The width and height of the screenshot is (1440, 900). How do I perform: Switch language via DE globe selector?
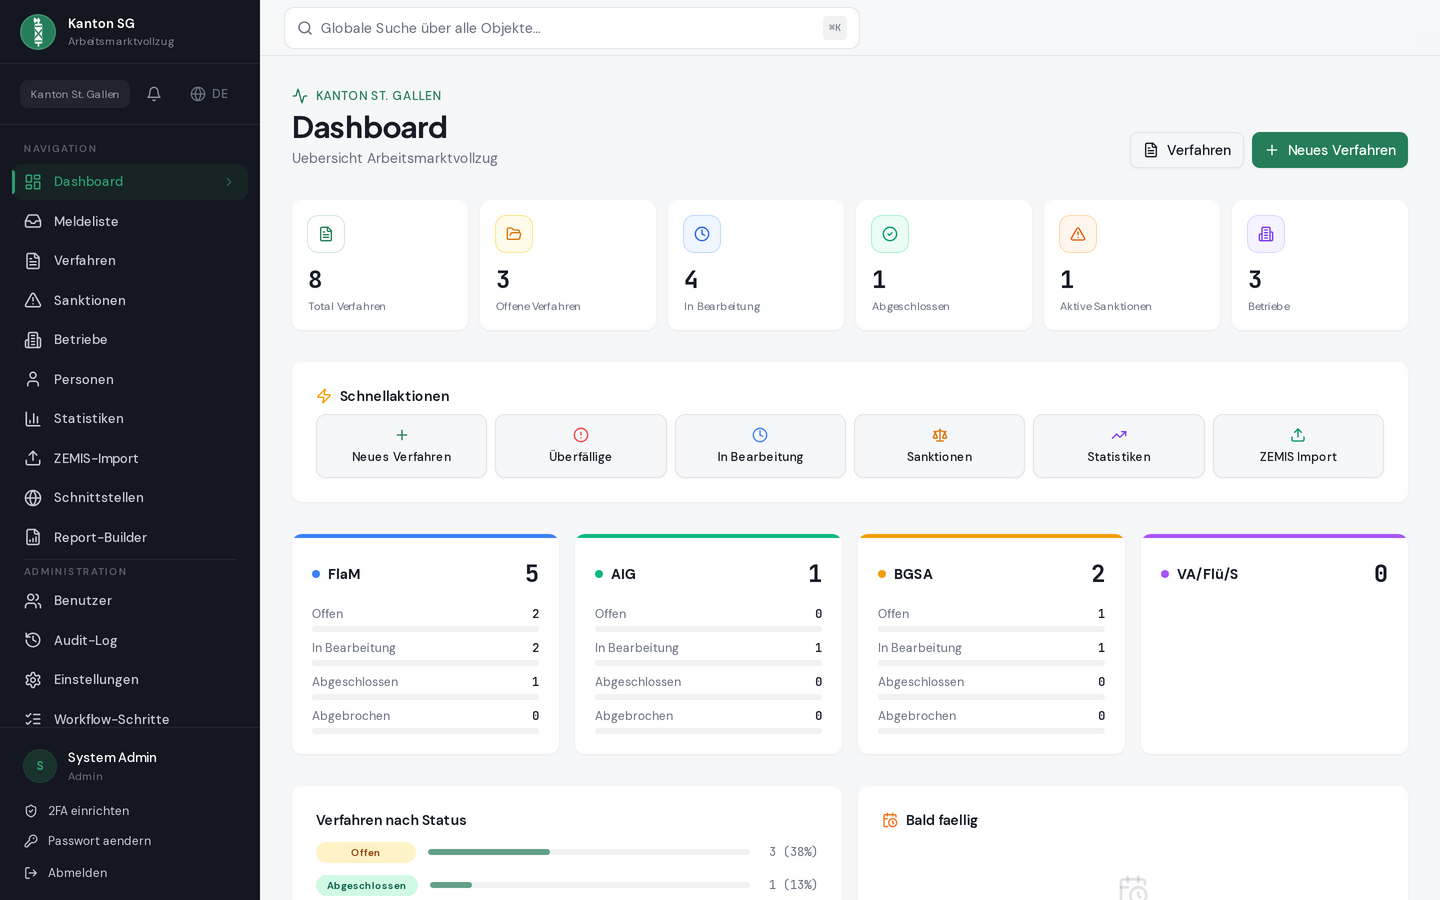209,94
